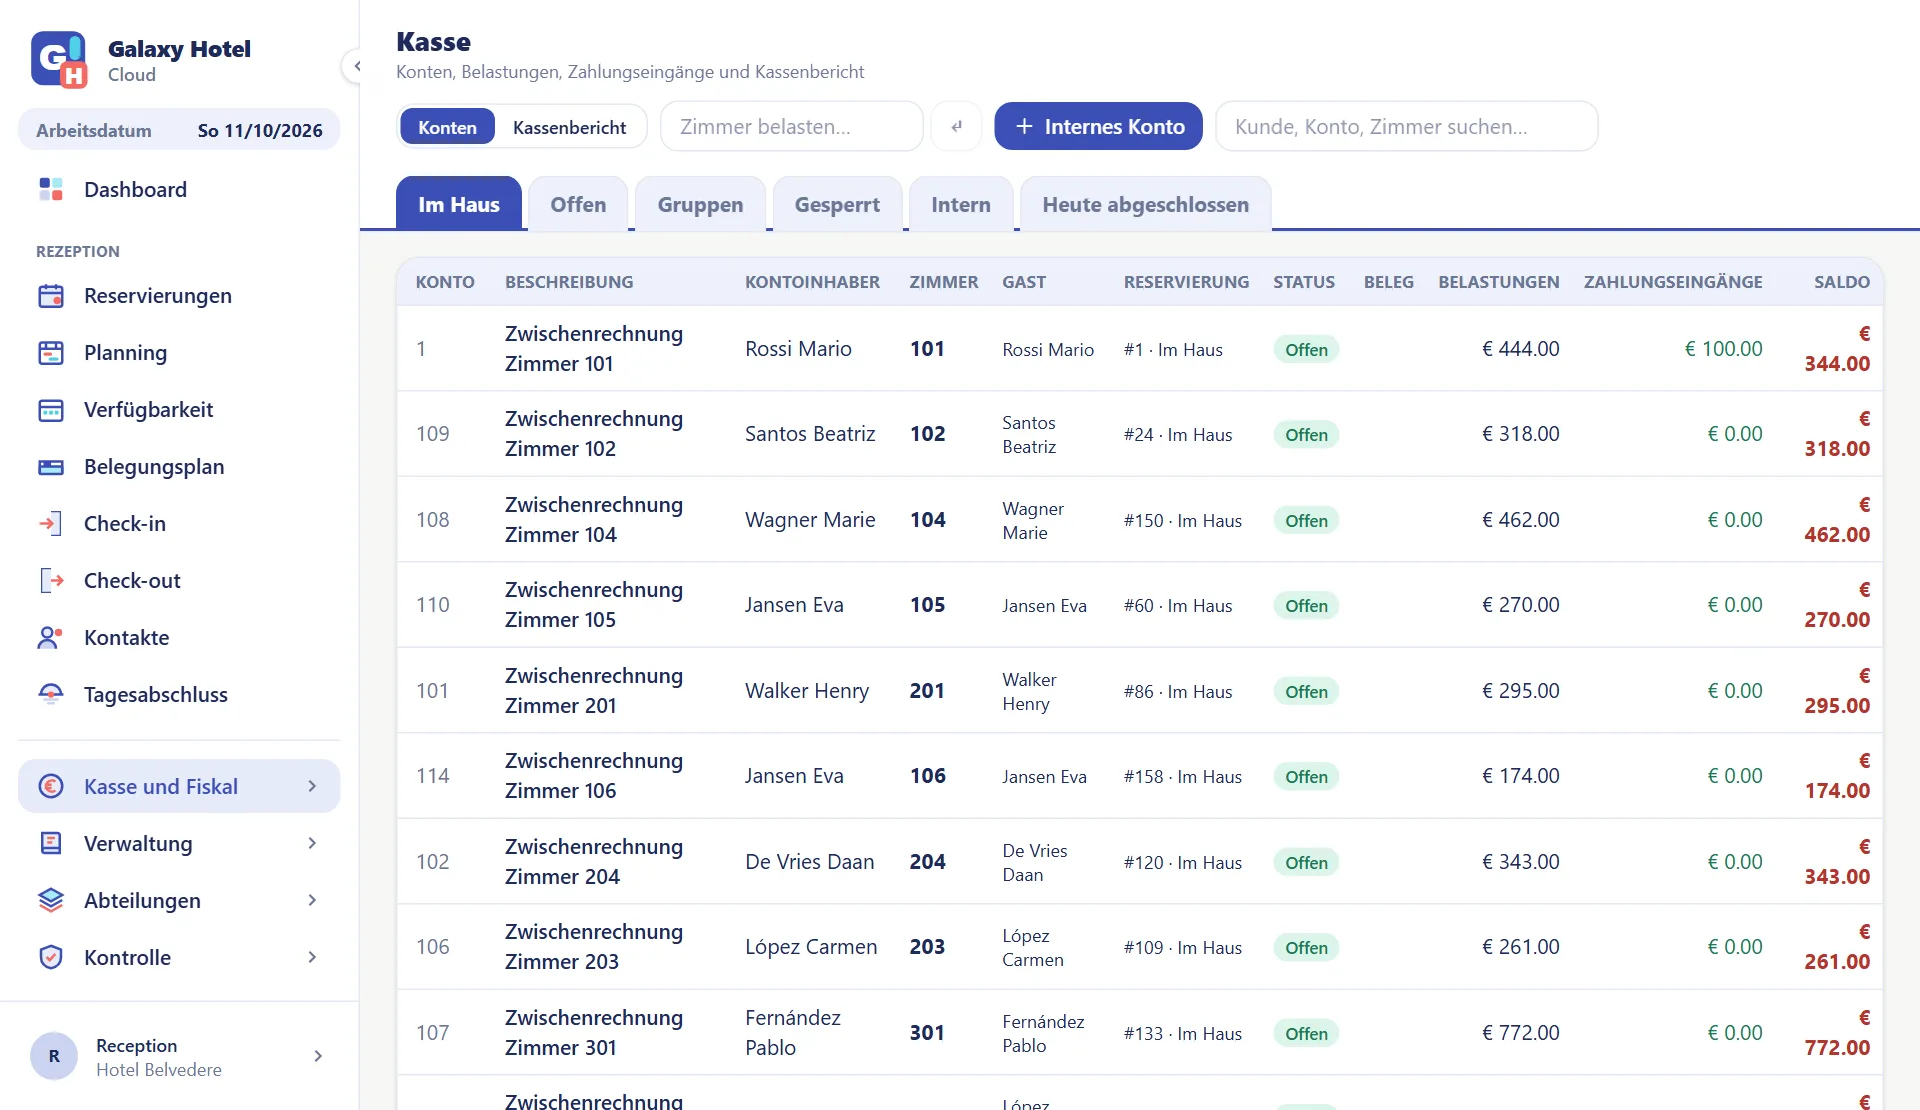Open the Gesperrt tab
The height and width of the screenshot is (1110, 1920).
tap(837, 204)
